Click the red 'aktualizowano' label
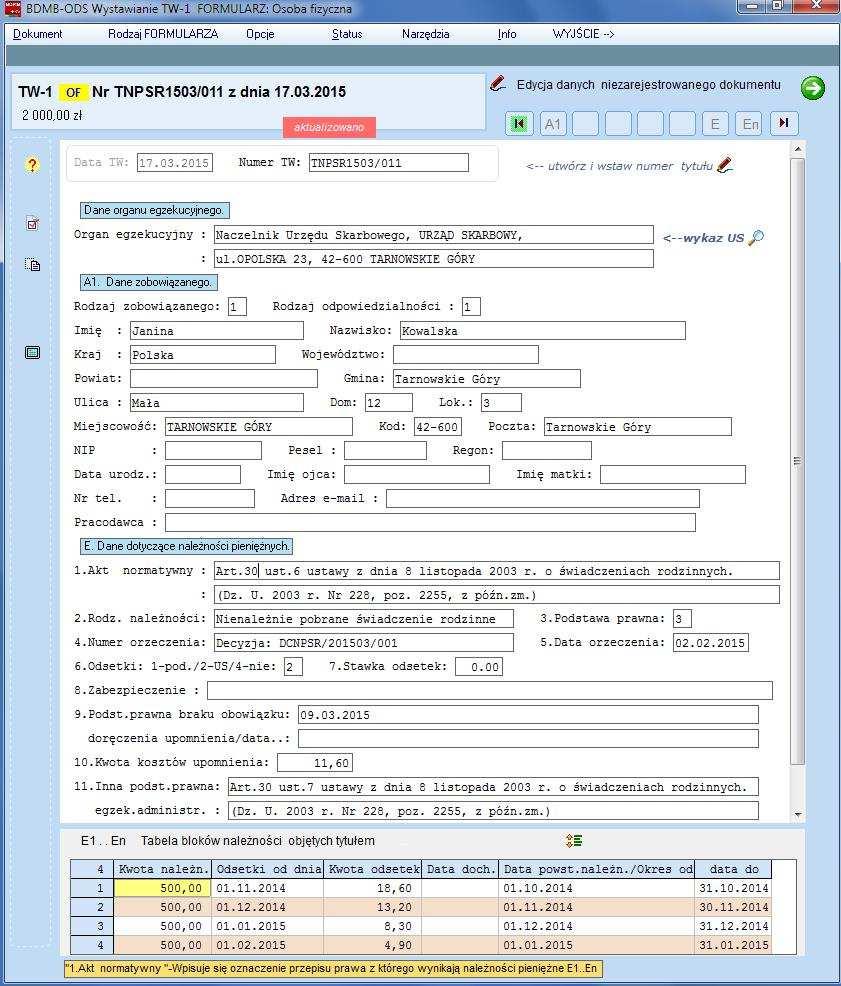This screenshot has height=986, width=841. [329, 127]
